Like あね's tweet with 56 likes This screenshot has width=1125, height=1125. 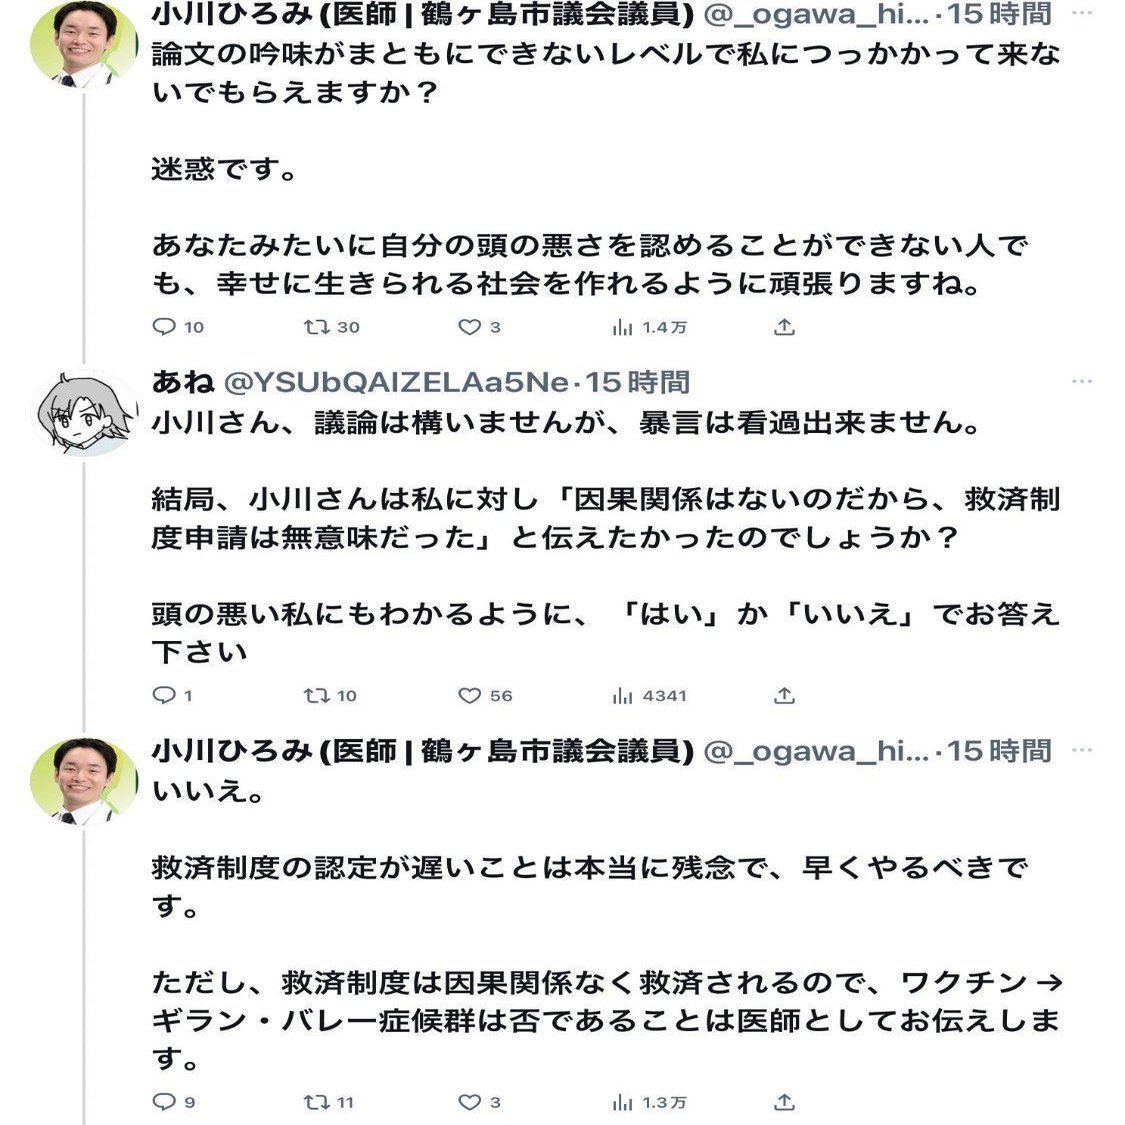pyautogui.click(x=485, y=695)
